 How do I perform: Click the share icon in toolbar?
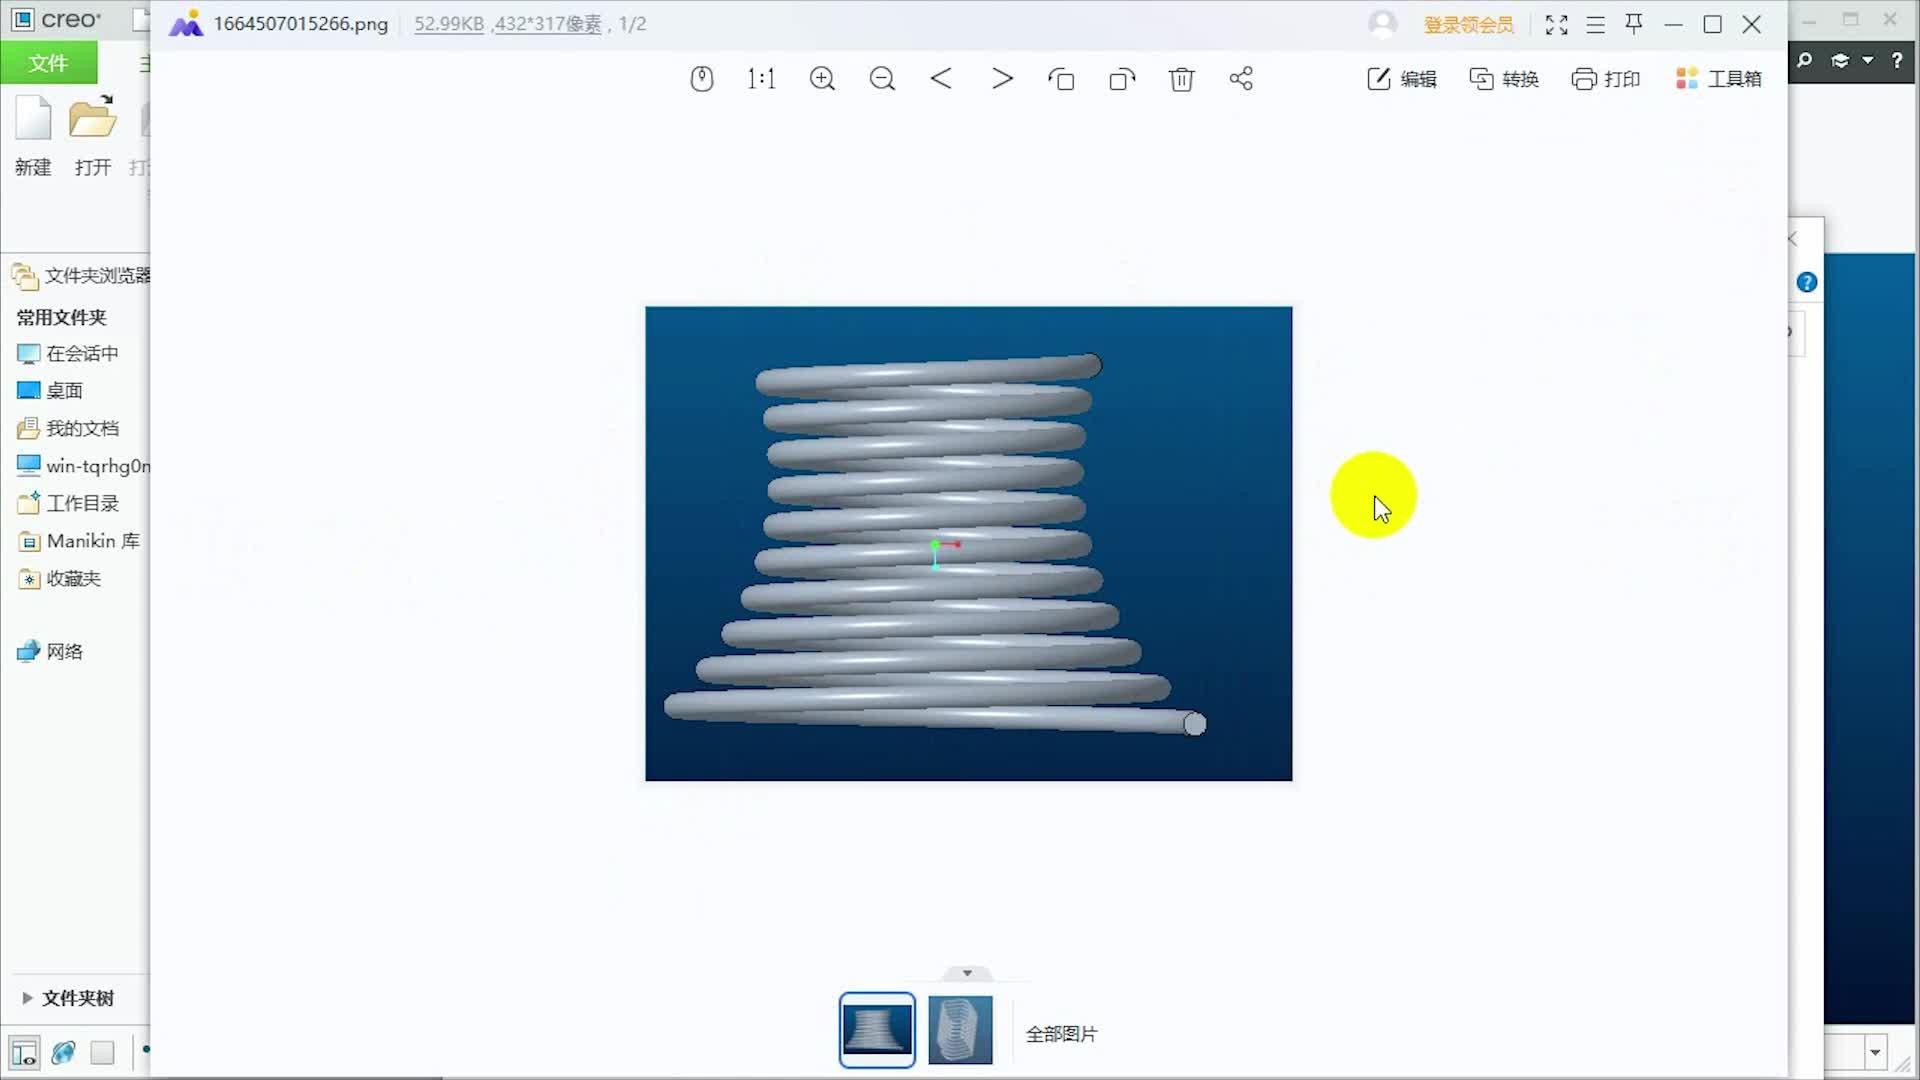1241,79
